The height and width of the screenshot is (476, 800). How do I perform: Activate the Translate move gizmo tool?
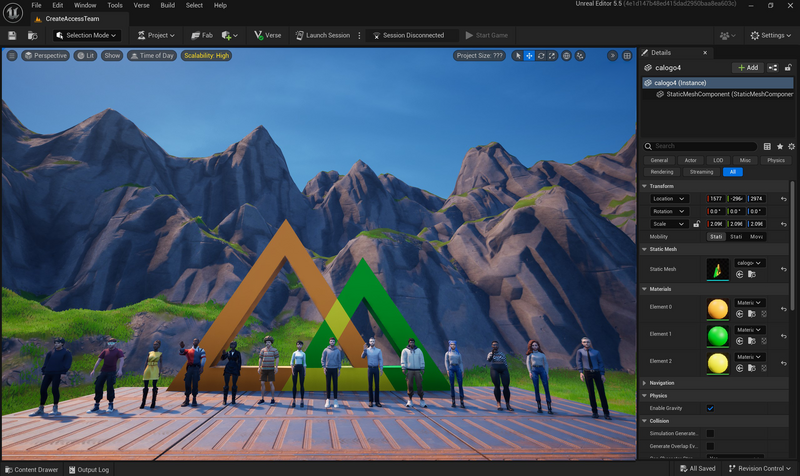pyautogui.click(x=529, y=56)
